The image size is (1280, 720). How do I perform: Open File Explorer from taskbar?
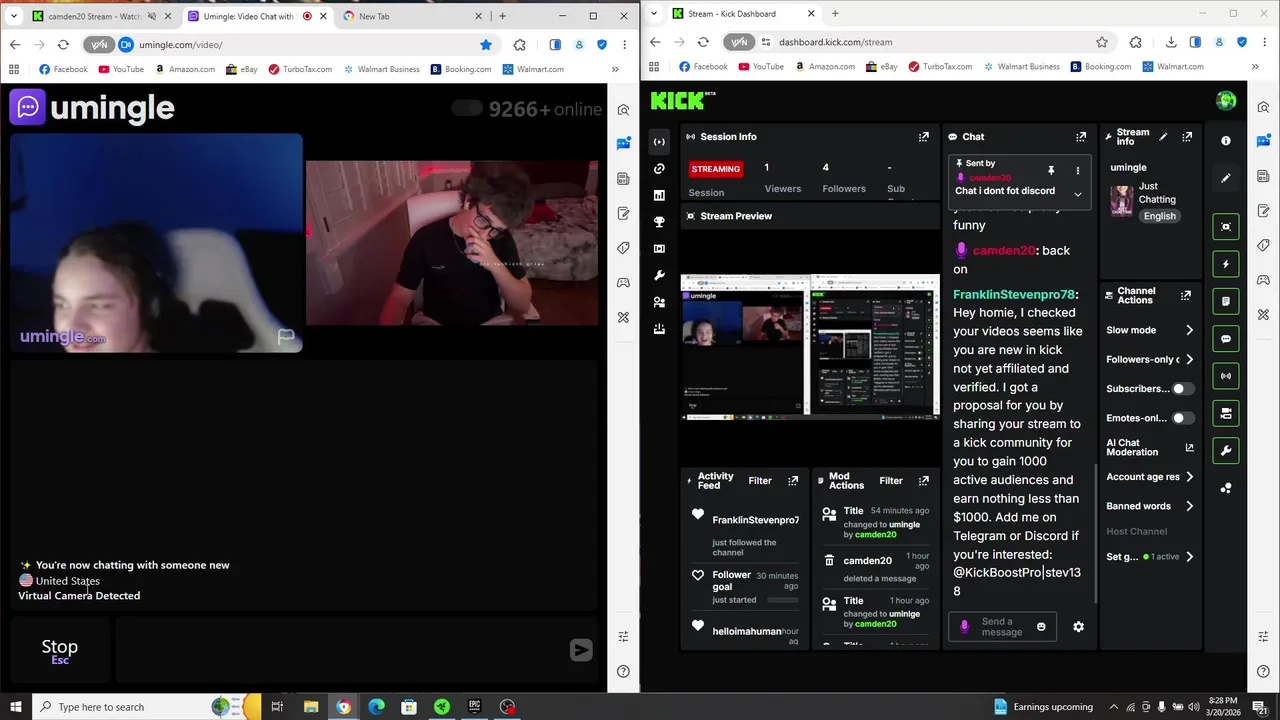[311, 707]
